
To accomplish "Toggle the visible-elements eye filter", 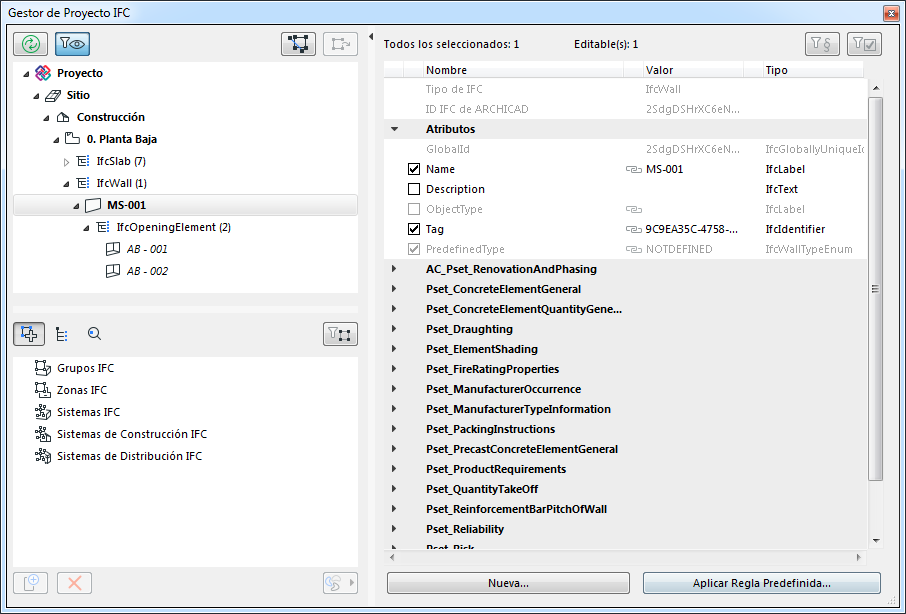I will point(72,43).
